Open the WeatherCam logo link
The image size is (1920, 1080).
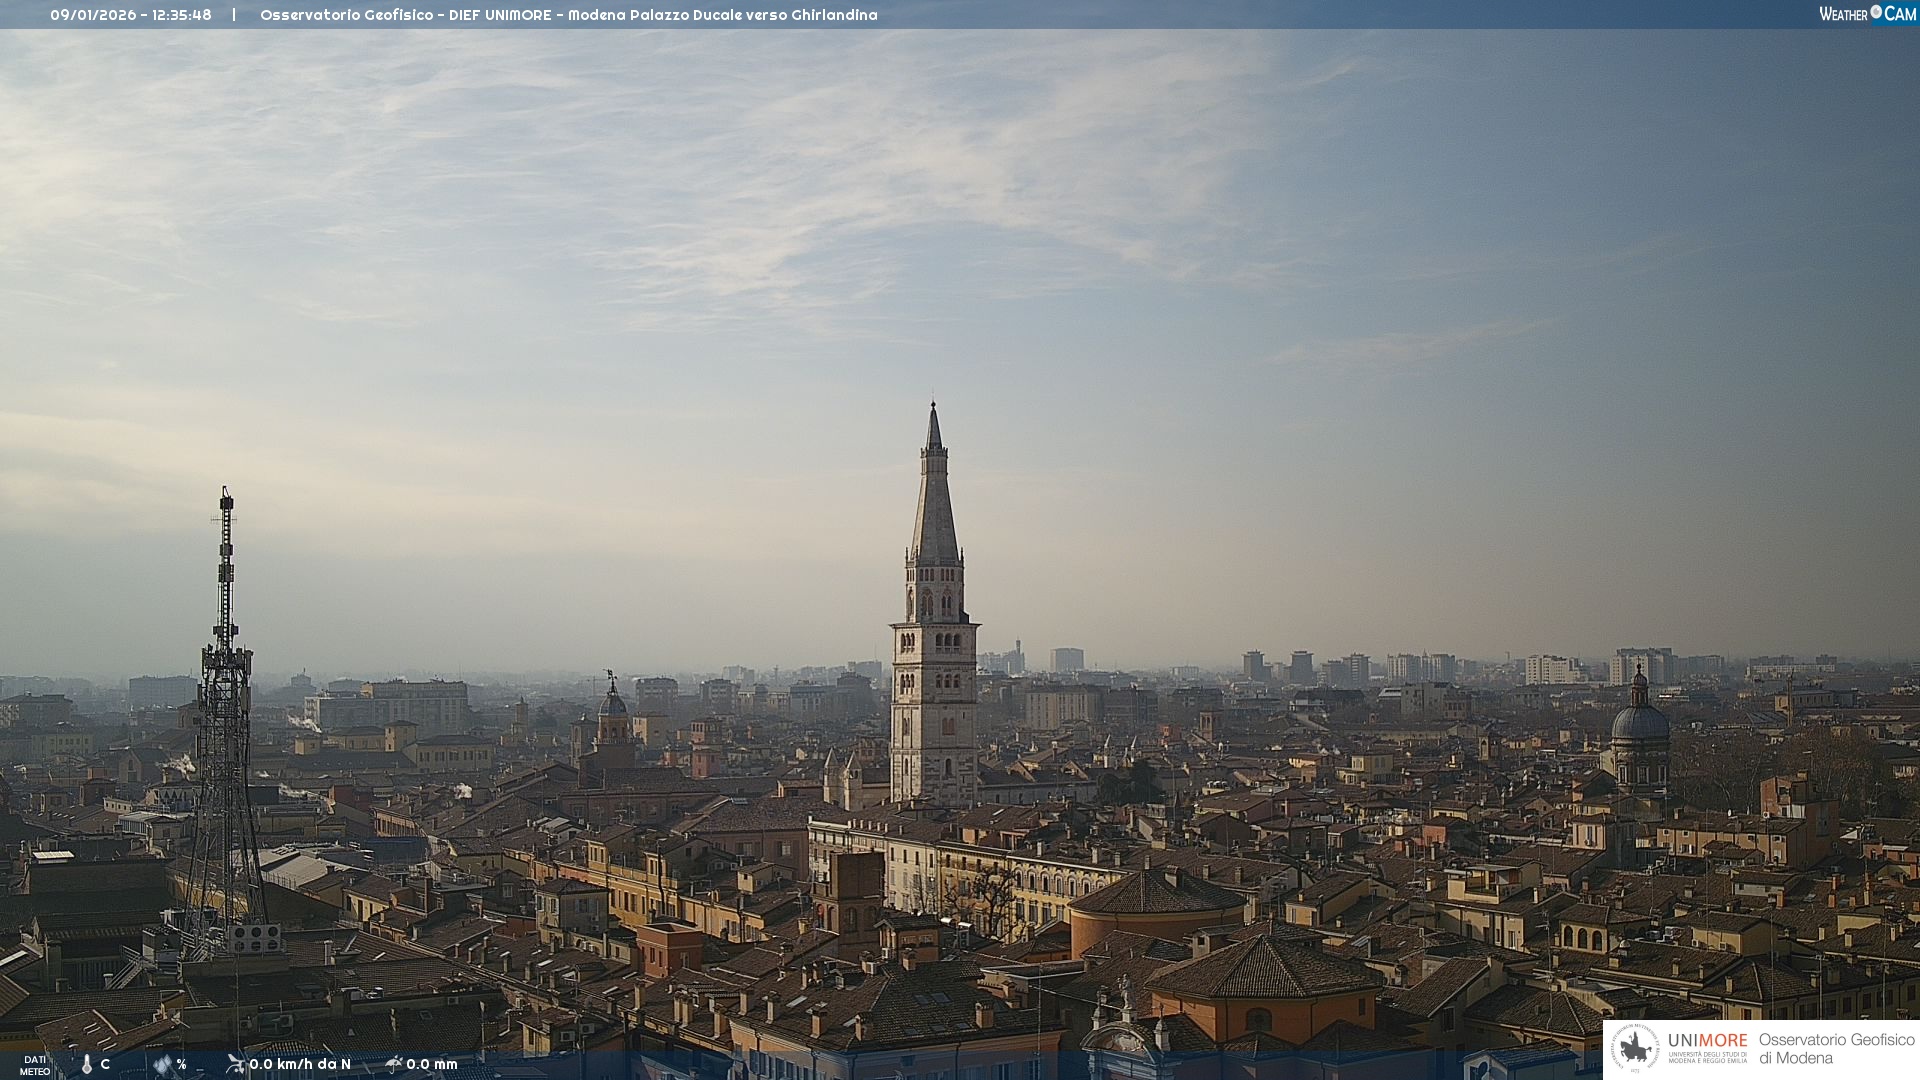[1866, 13]
